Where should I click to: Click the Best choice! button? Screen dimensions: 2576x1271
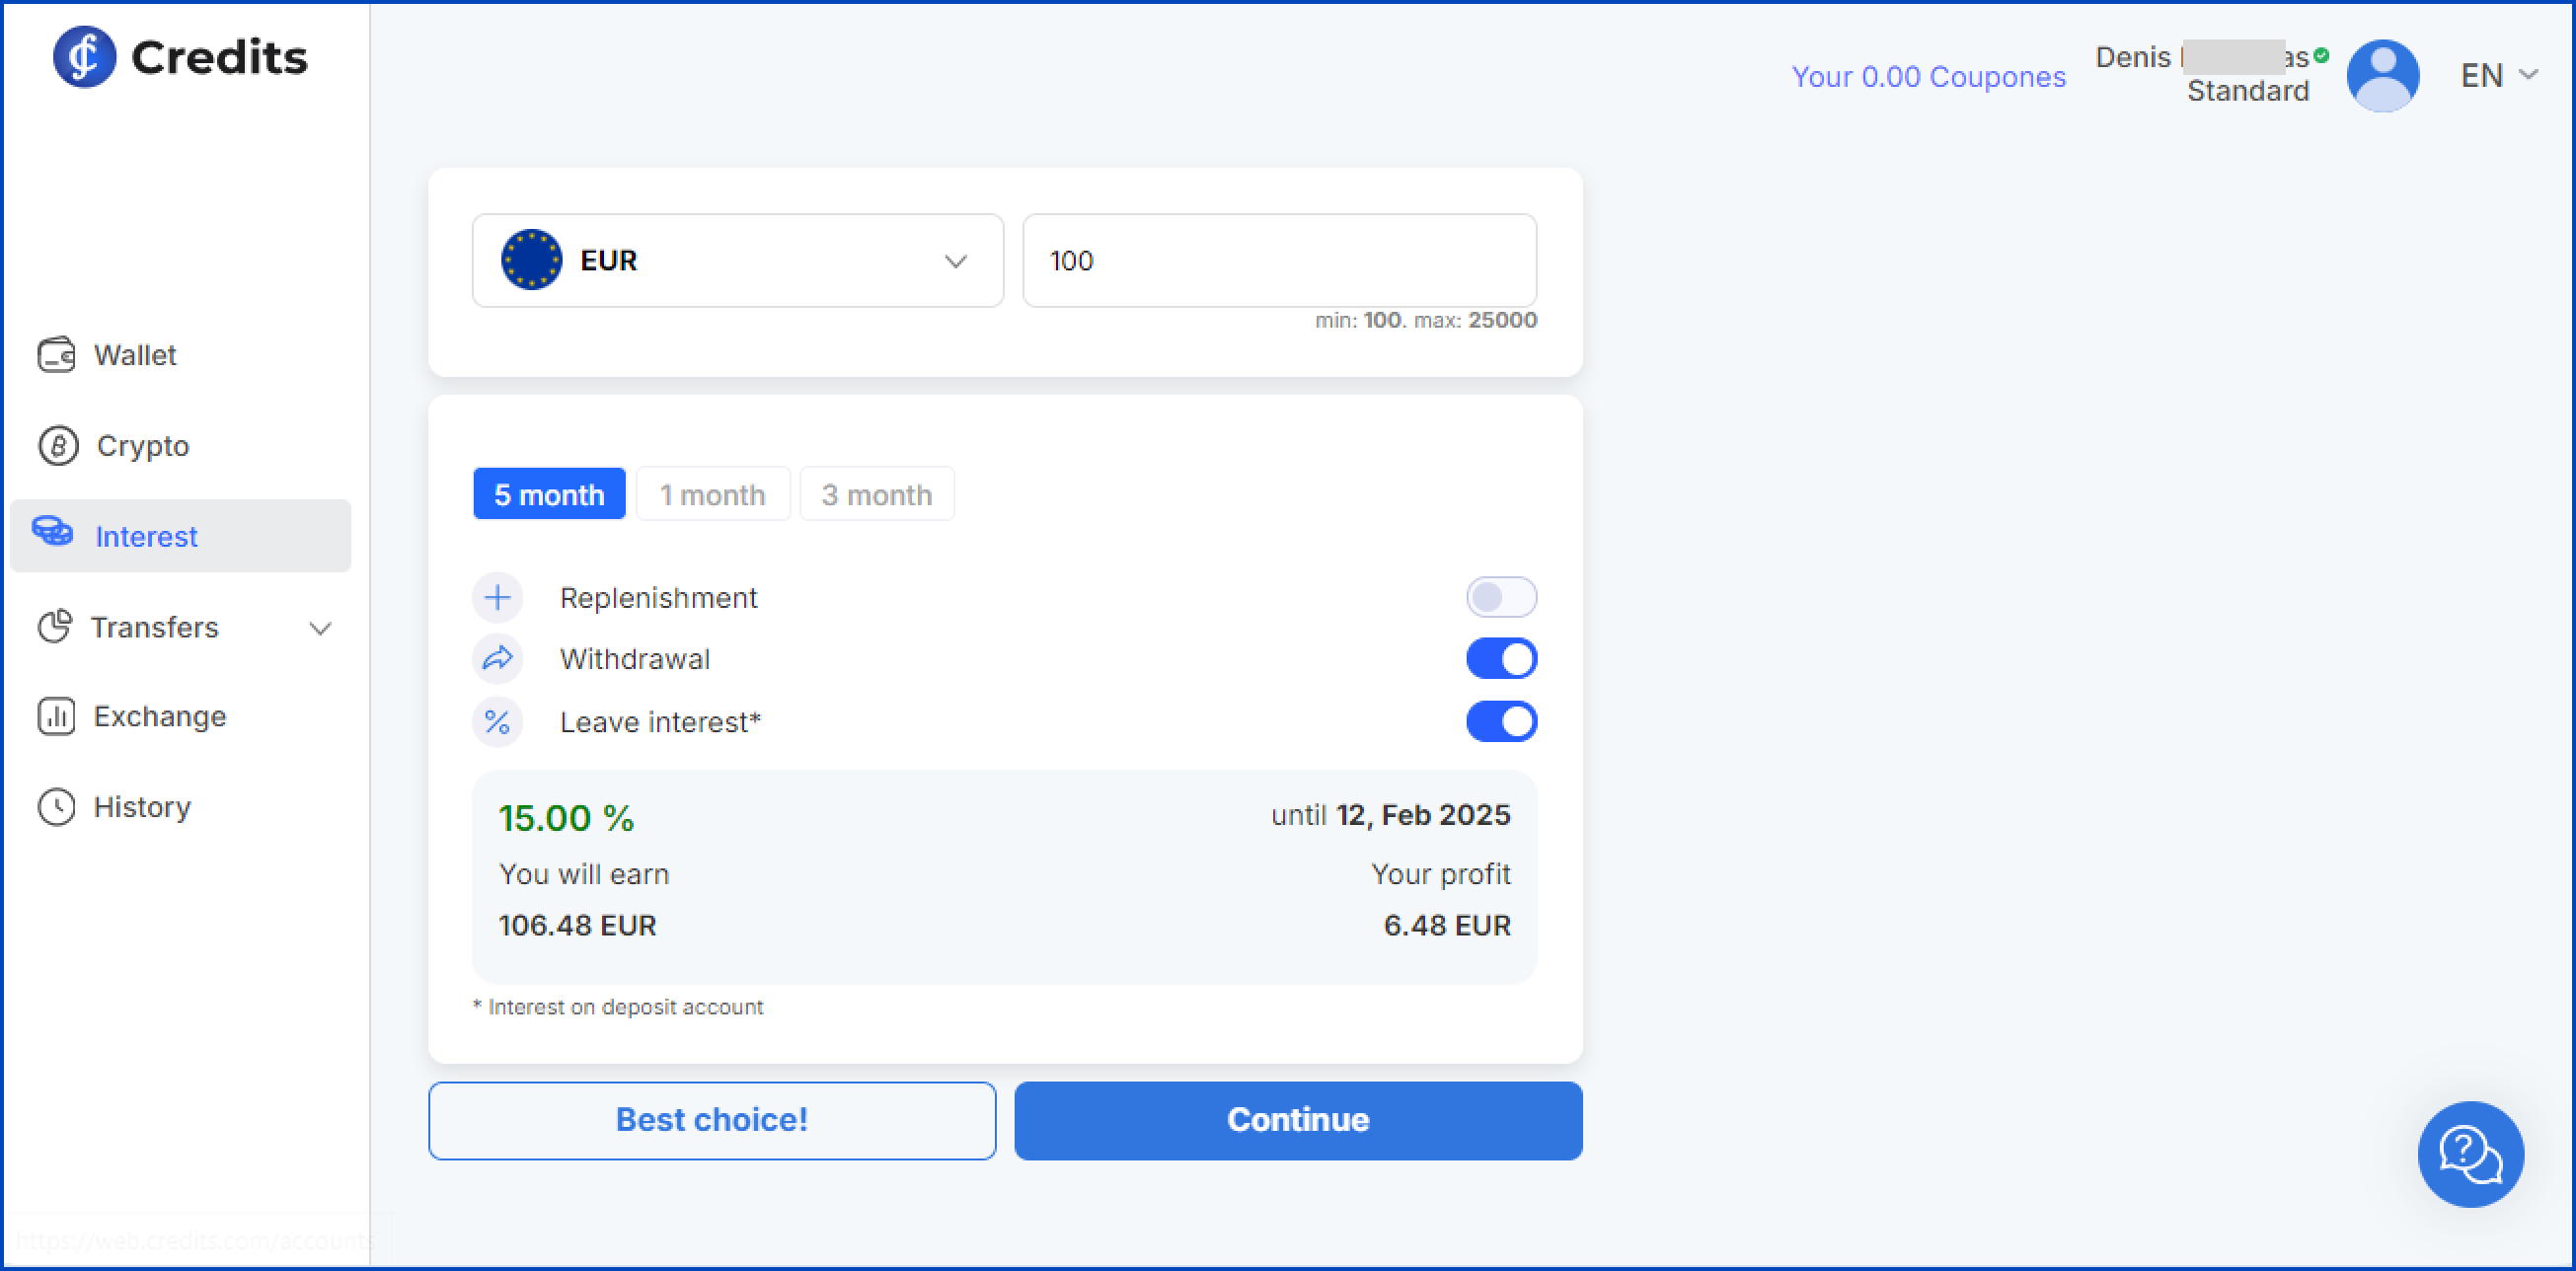[x=711, y=1120]
